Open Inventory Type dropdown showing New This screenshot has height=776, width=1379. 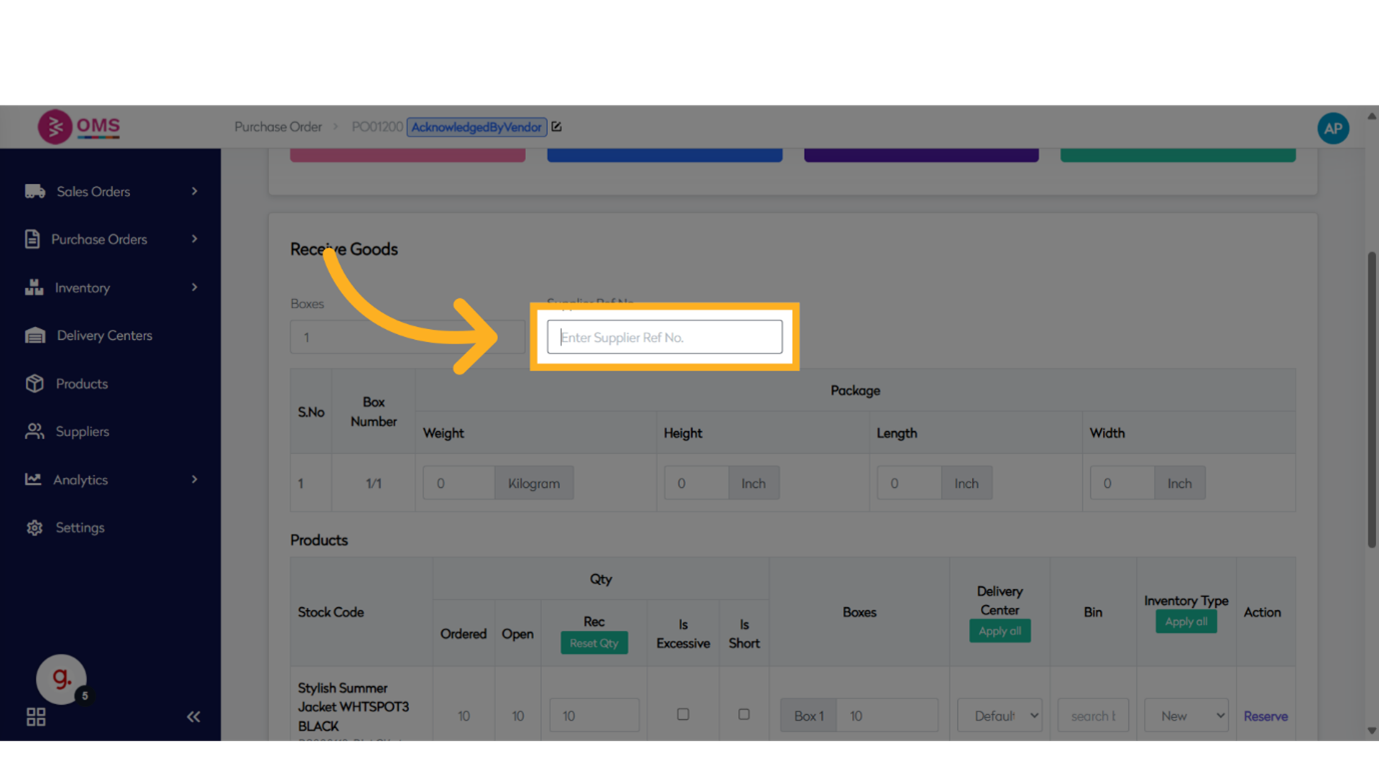pyautogui.click(x=1186, y=716)
